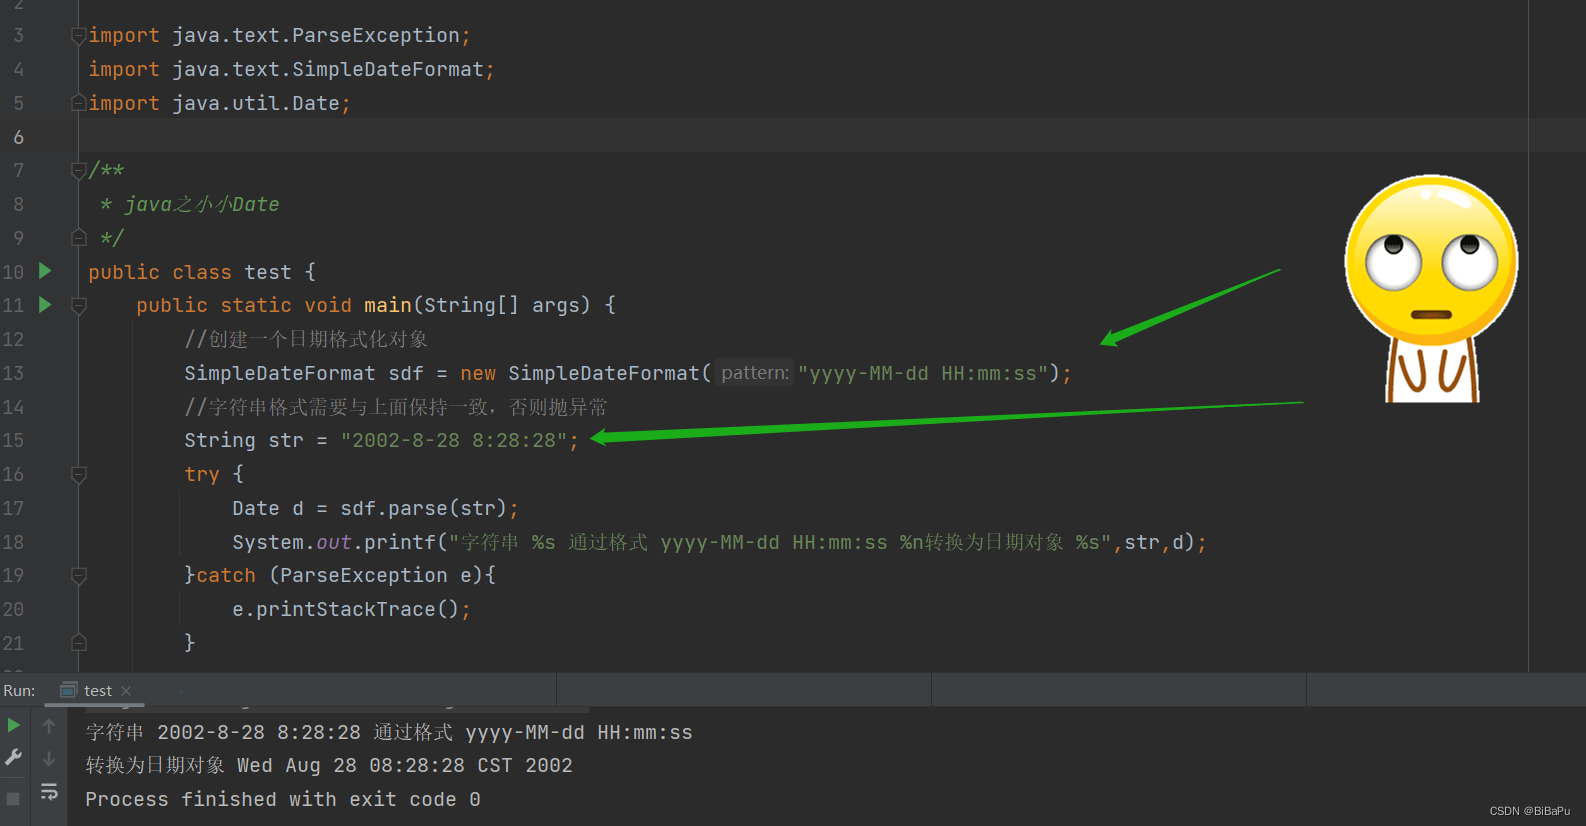1586x826 pixels.
Task: Click the 'pattern:' parameter hint
Action: pos(755,373)
